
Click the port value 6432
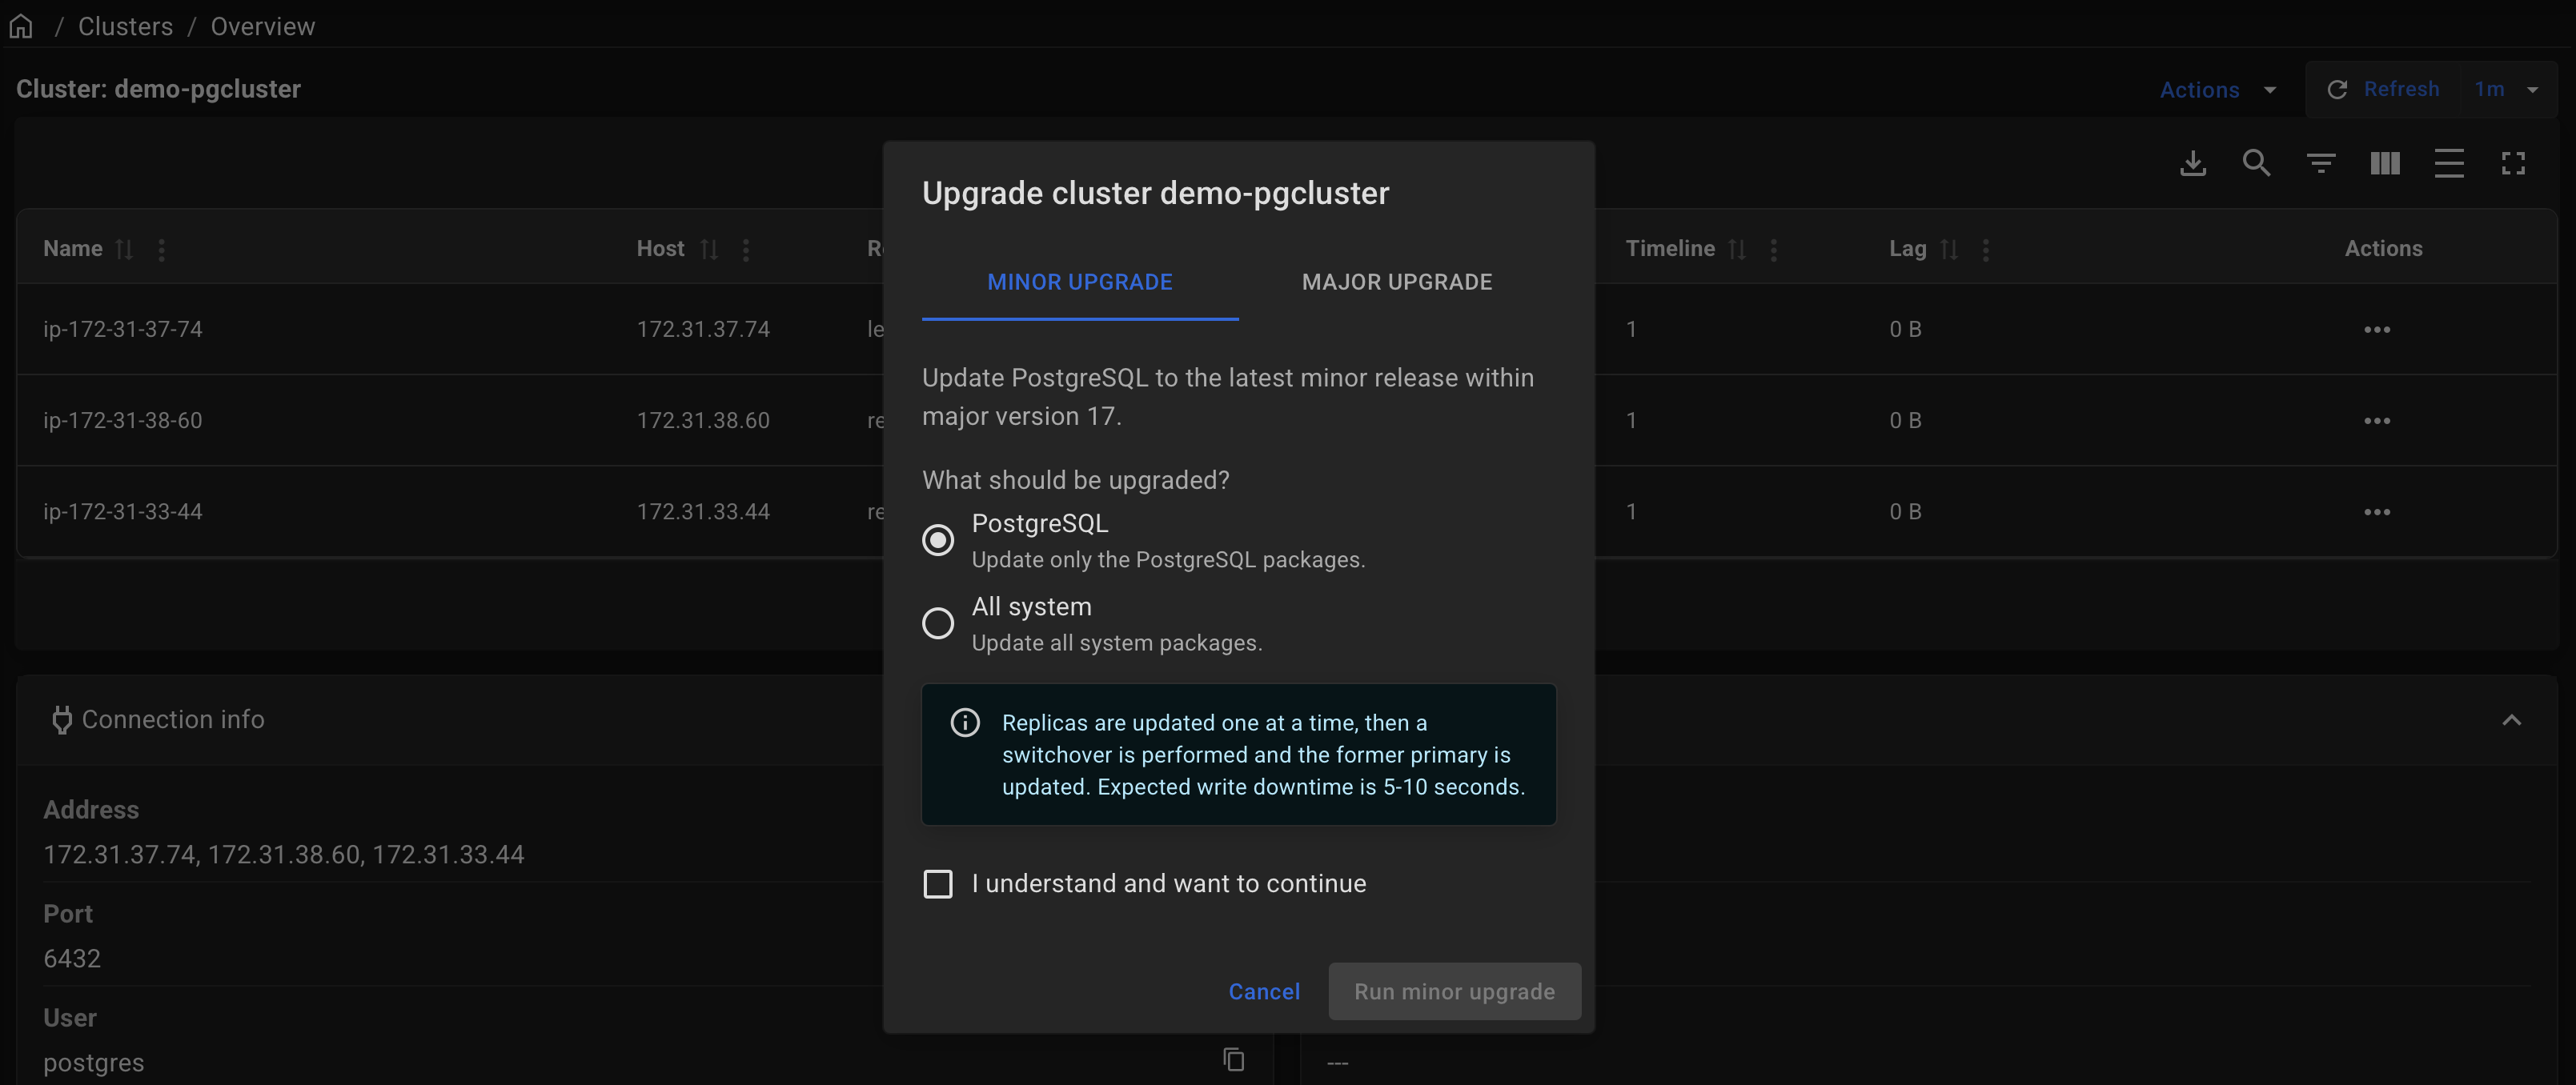[x=72, y=958]
